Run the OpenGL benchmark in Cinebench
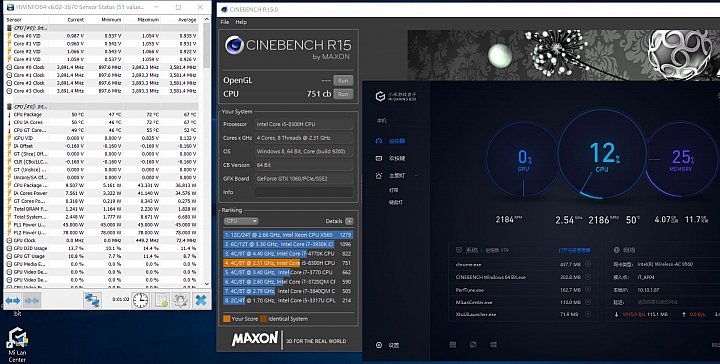The width and height of the screenshot is (720, 364). coord(343,80)
